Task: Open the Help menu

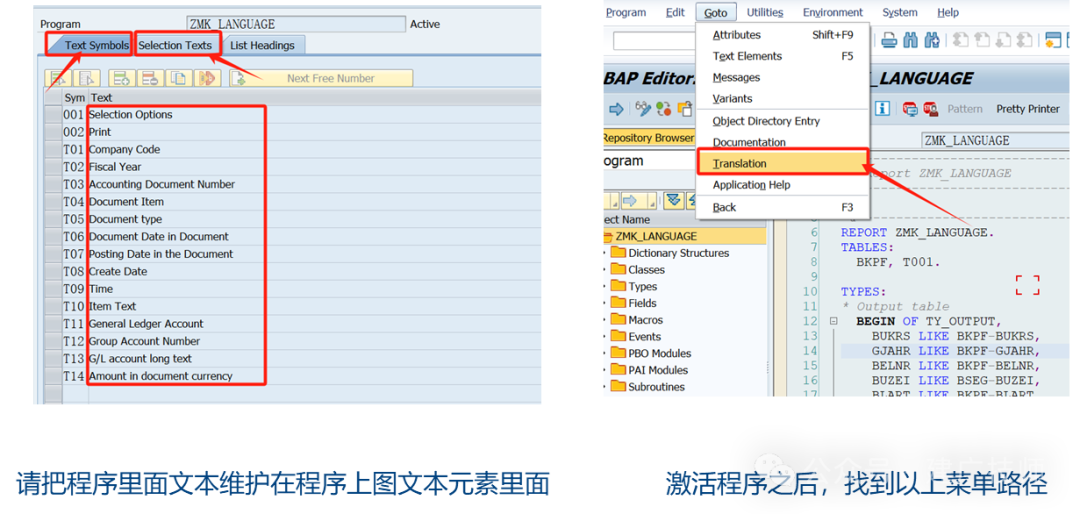Action: coord(948,12)
